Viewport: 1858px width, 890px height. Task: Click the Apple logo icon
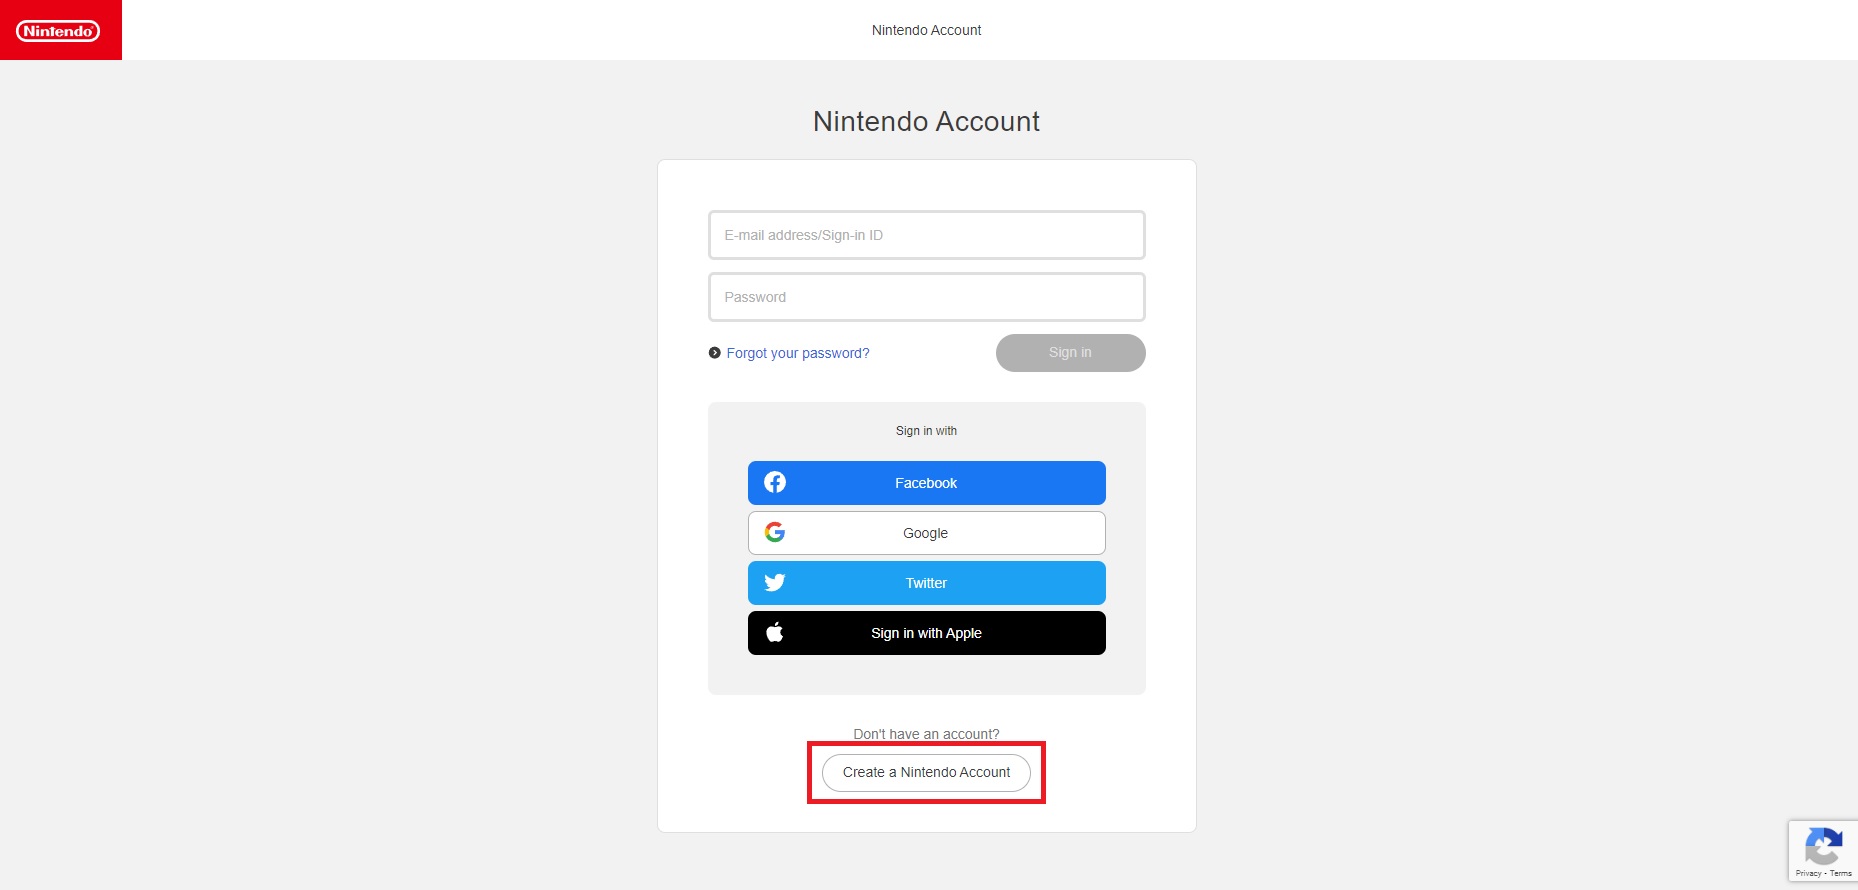[775, 632]
